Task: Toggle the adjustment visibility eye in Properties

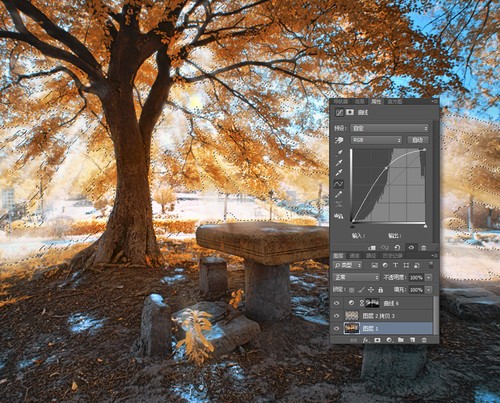Action: [x=411, y=247]
